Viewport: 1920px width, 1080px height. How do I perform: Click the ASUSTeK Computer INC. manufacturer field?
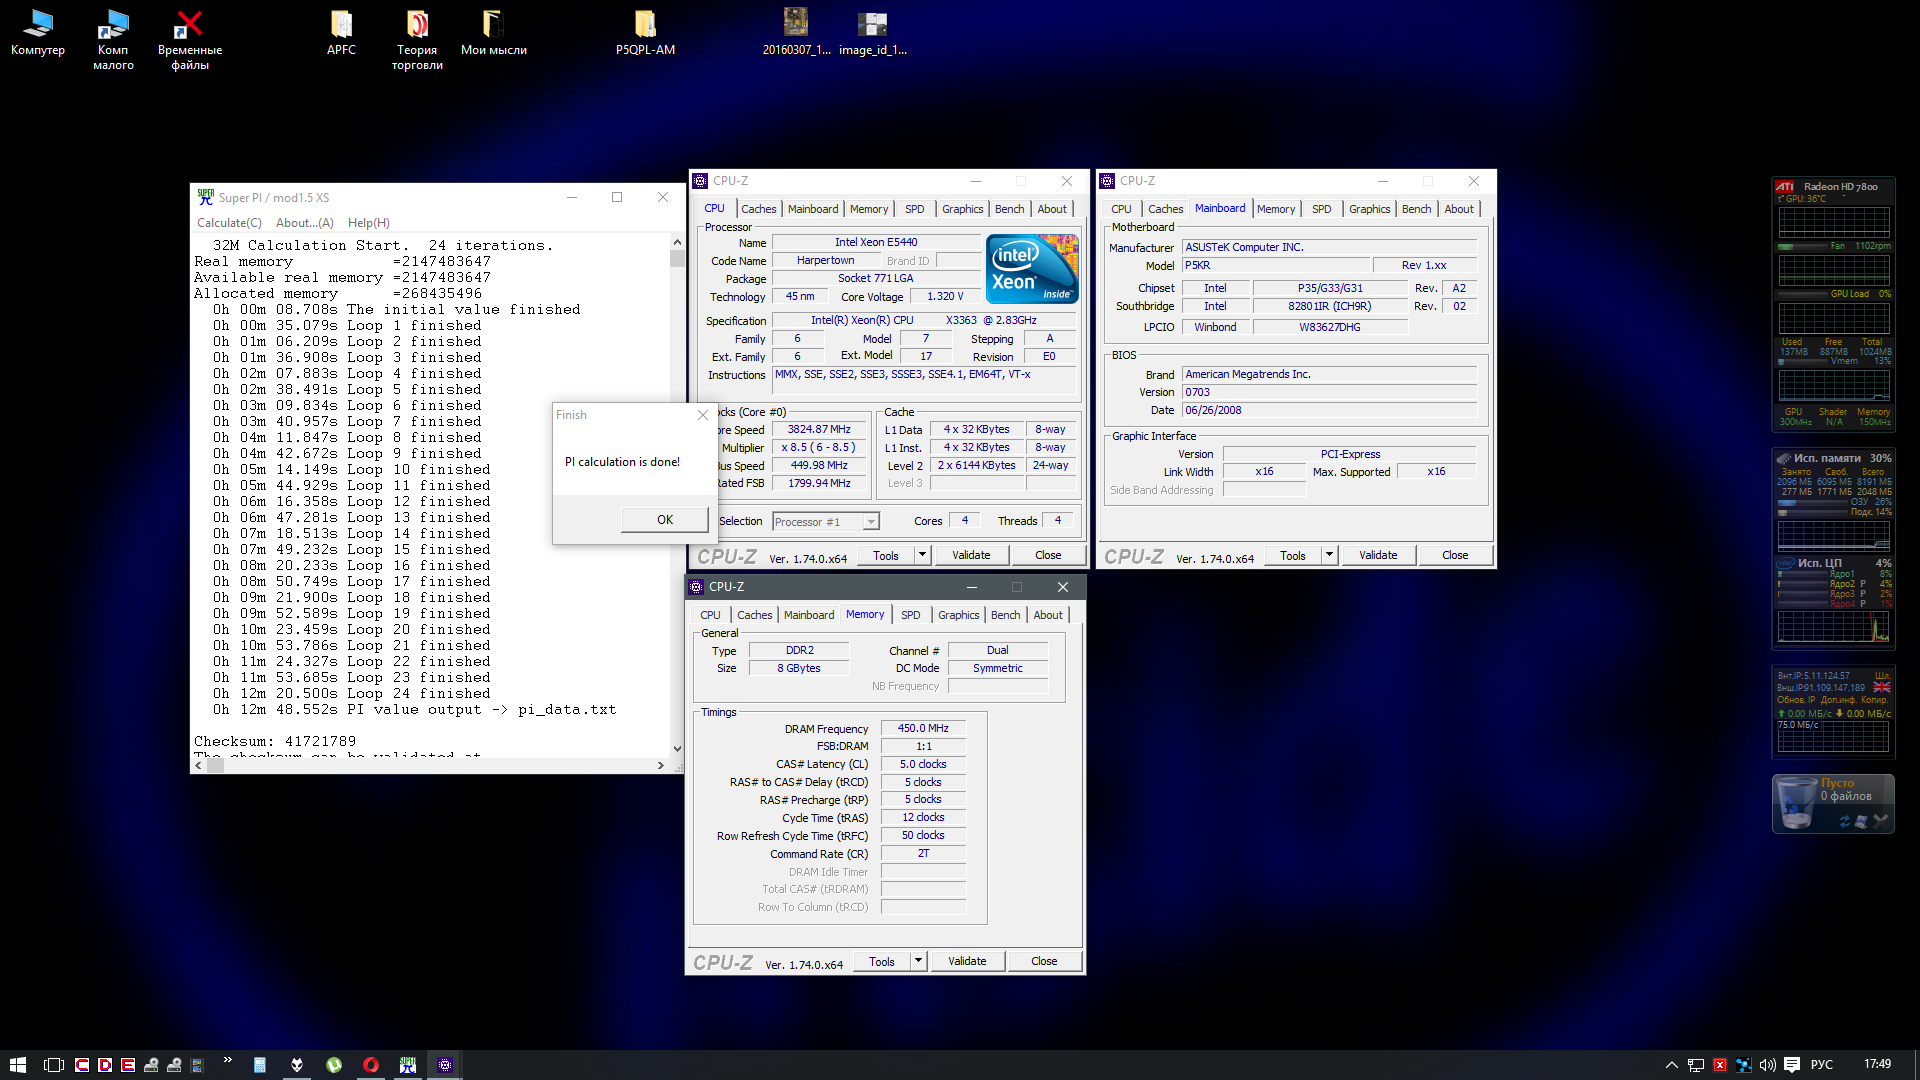point(1329,247)
